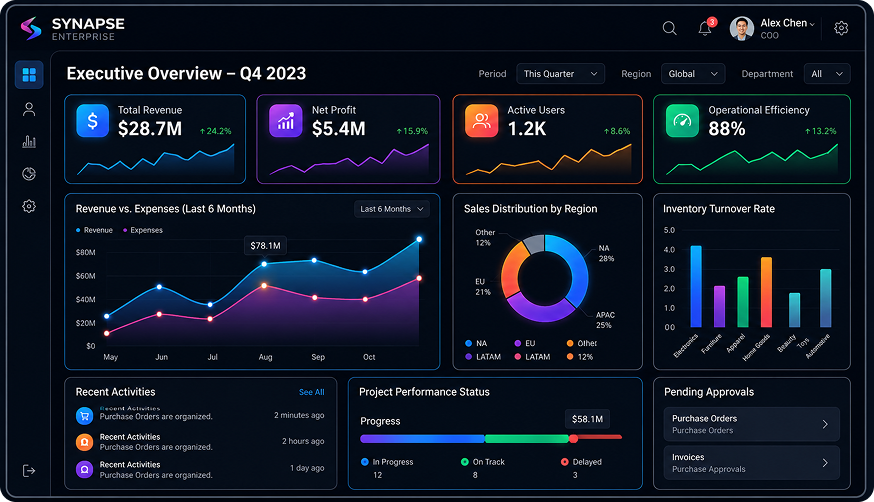Toggle the NA legend item
874x502 pixels.
click(476, 343)
